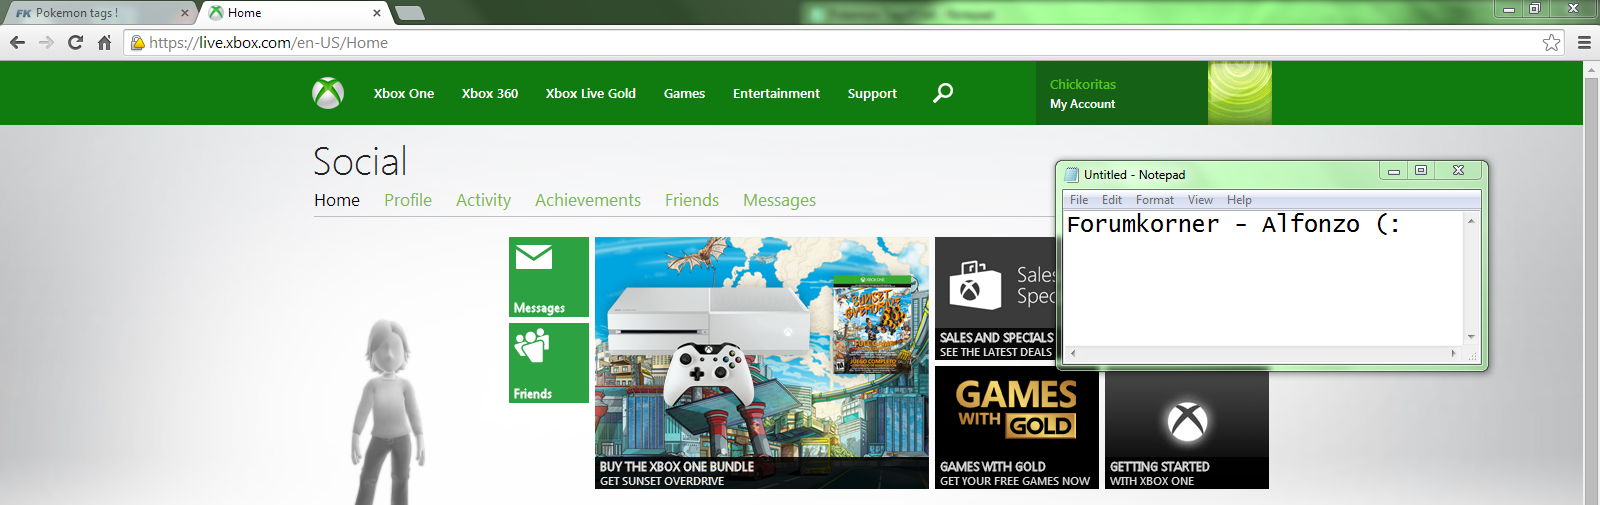This screenshot has width=1600, height=505.
Task: Click the browser page scrollbar up arrow
Action: (1591, 69)
